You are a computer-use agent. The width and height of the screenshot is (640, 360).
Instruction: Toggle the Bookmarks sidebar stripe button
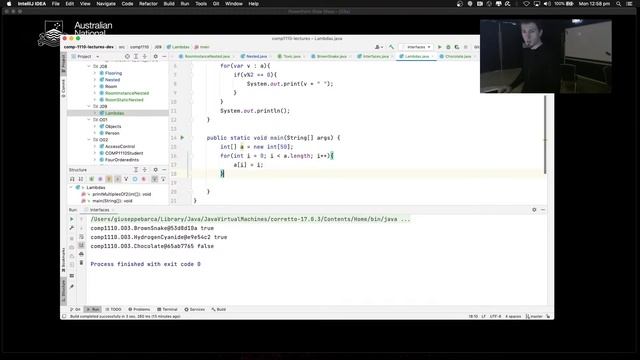pyautogui.click(x=63, y=259)
